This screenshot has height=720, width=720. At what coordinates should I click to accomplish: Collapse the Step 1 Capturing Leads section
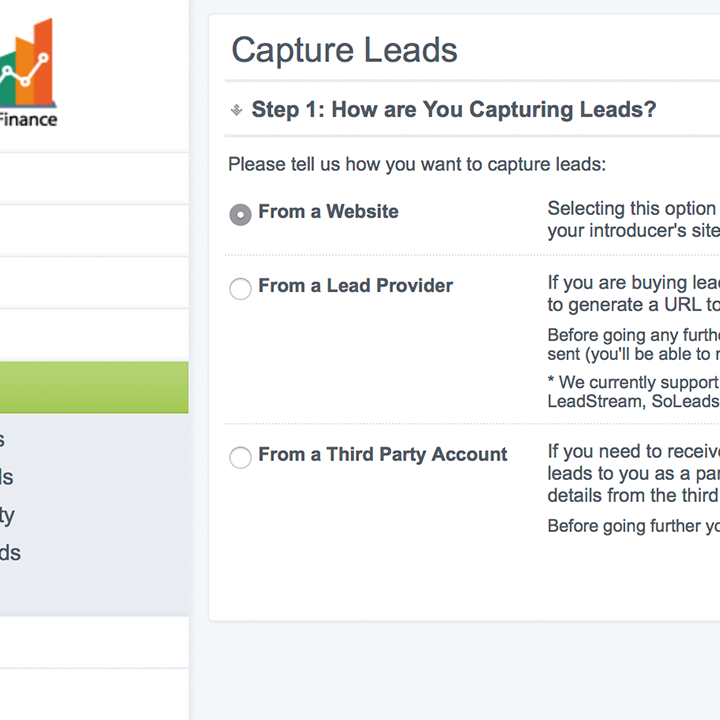[x=454, y=110]
